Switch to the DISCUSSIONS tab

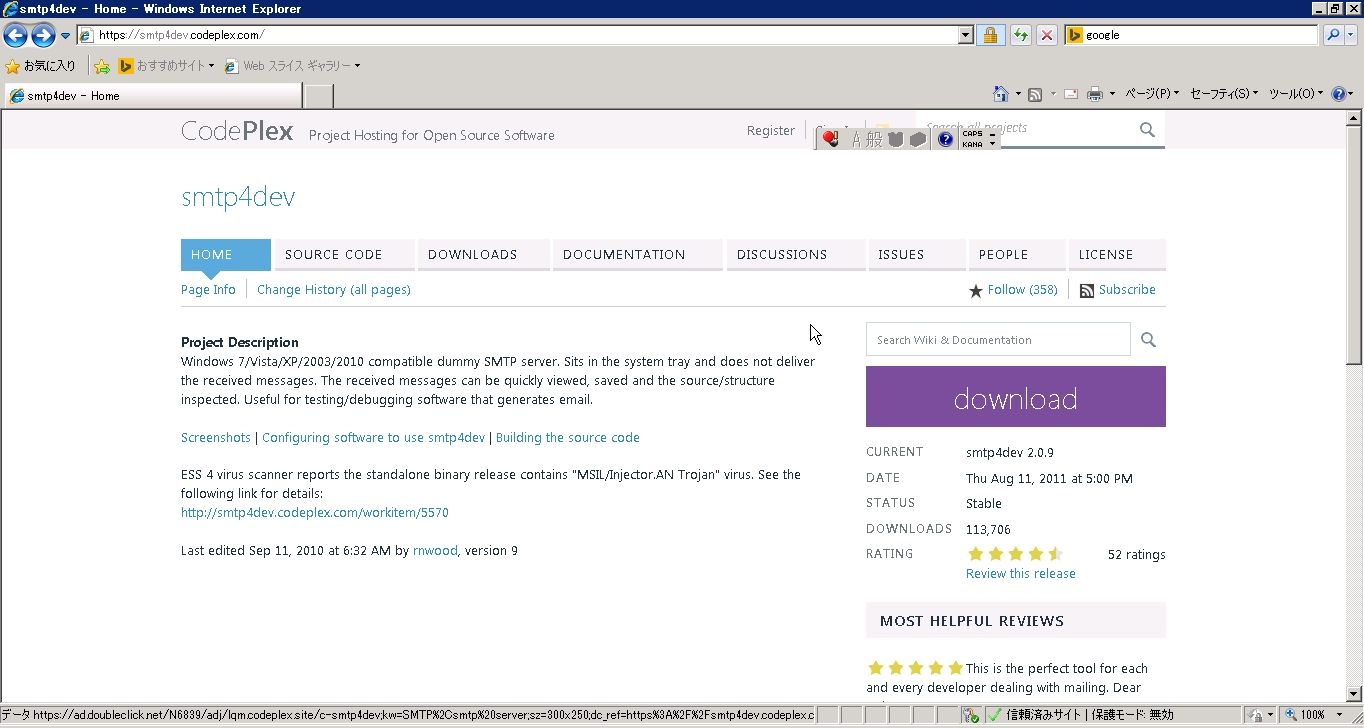coord(796,254)
